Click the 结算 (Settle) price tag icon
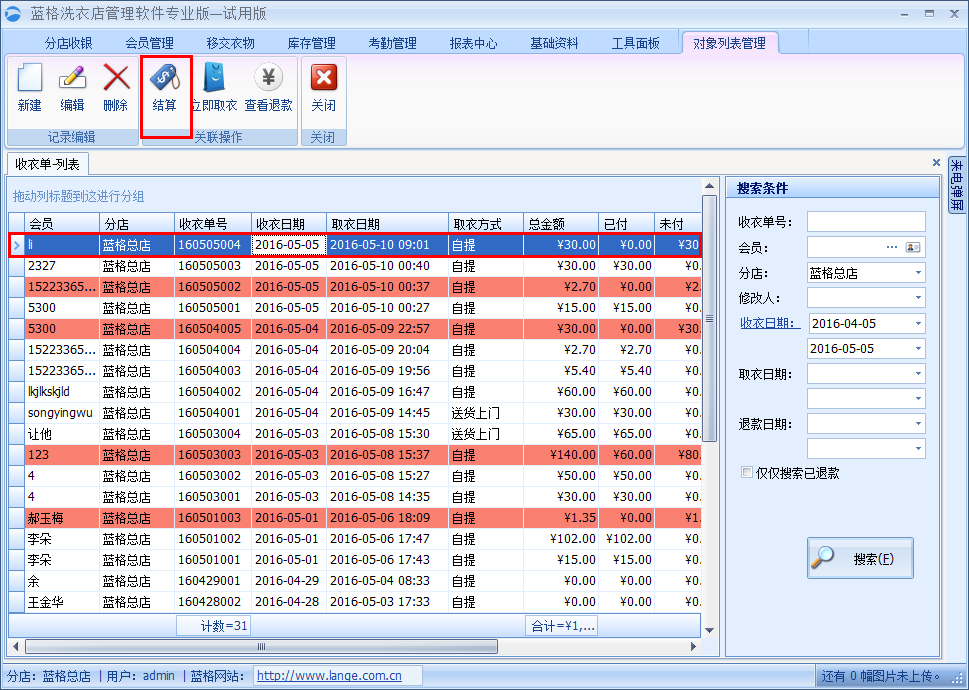The height and width of the screenshot is (690, 969). 164,78
